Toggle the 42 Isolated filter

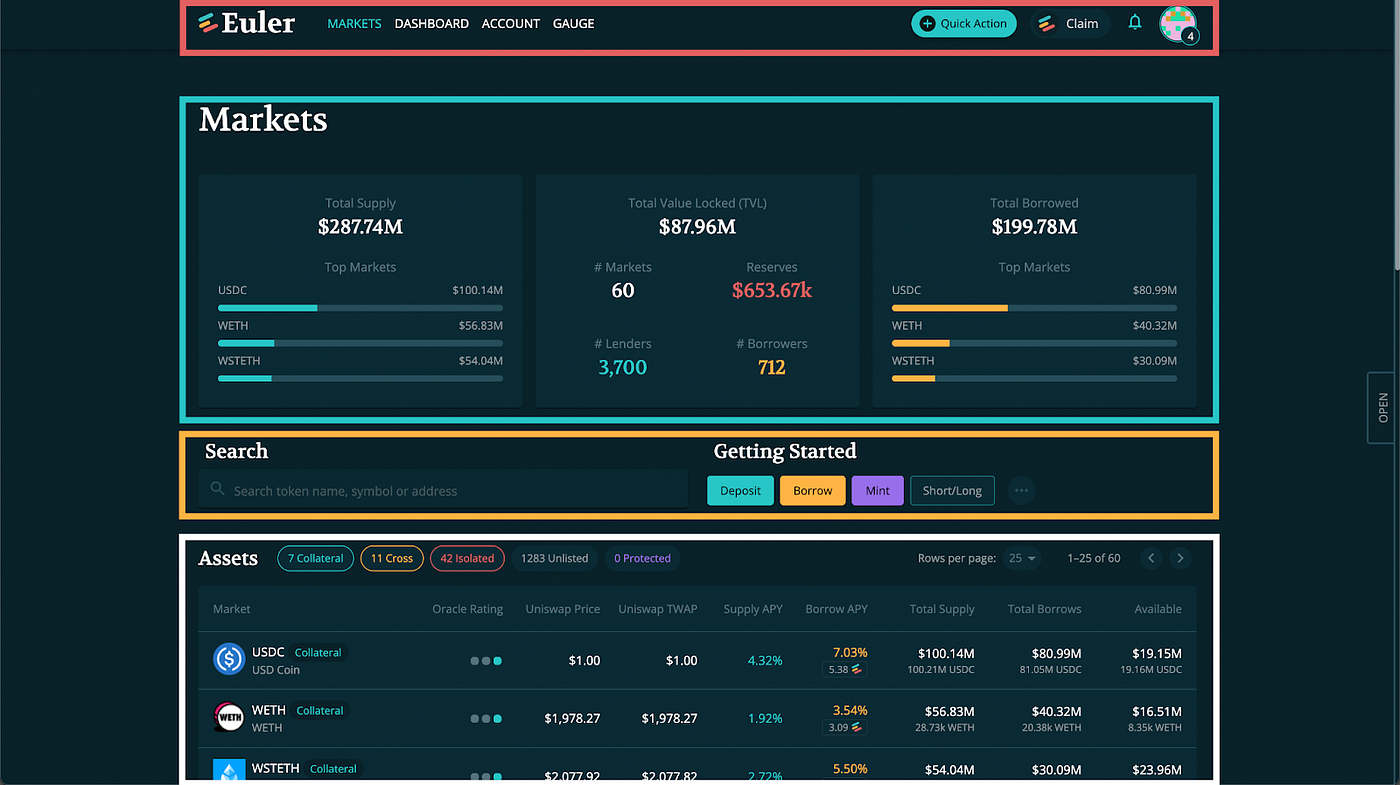click(x=467, y=558)
